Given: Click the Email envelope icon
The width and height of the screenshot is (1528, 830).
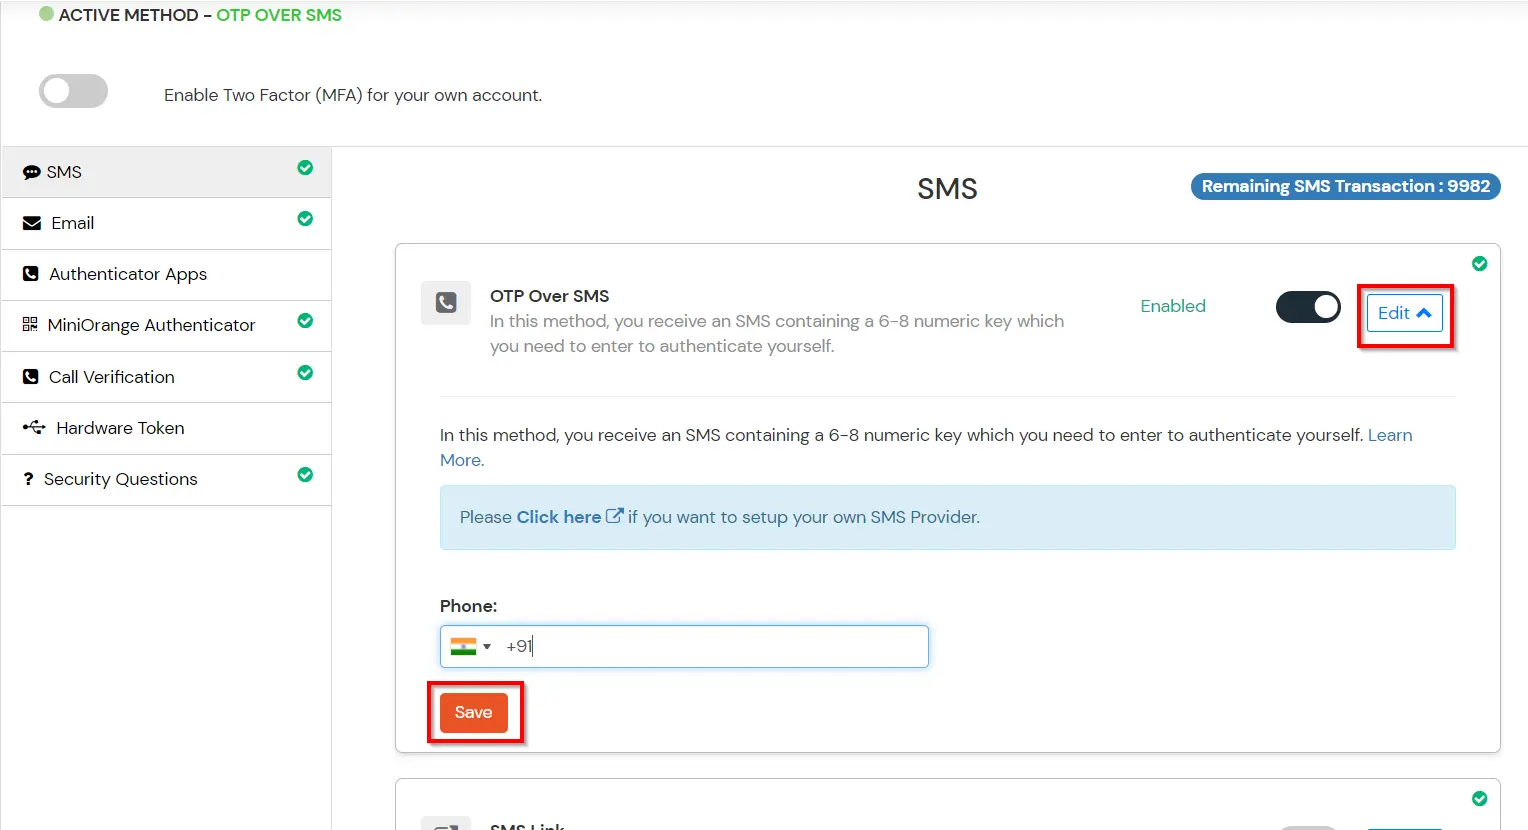Looking at the screenshot, I should [32, 223].
